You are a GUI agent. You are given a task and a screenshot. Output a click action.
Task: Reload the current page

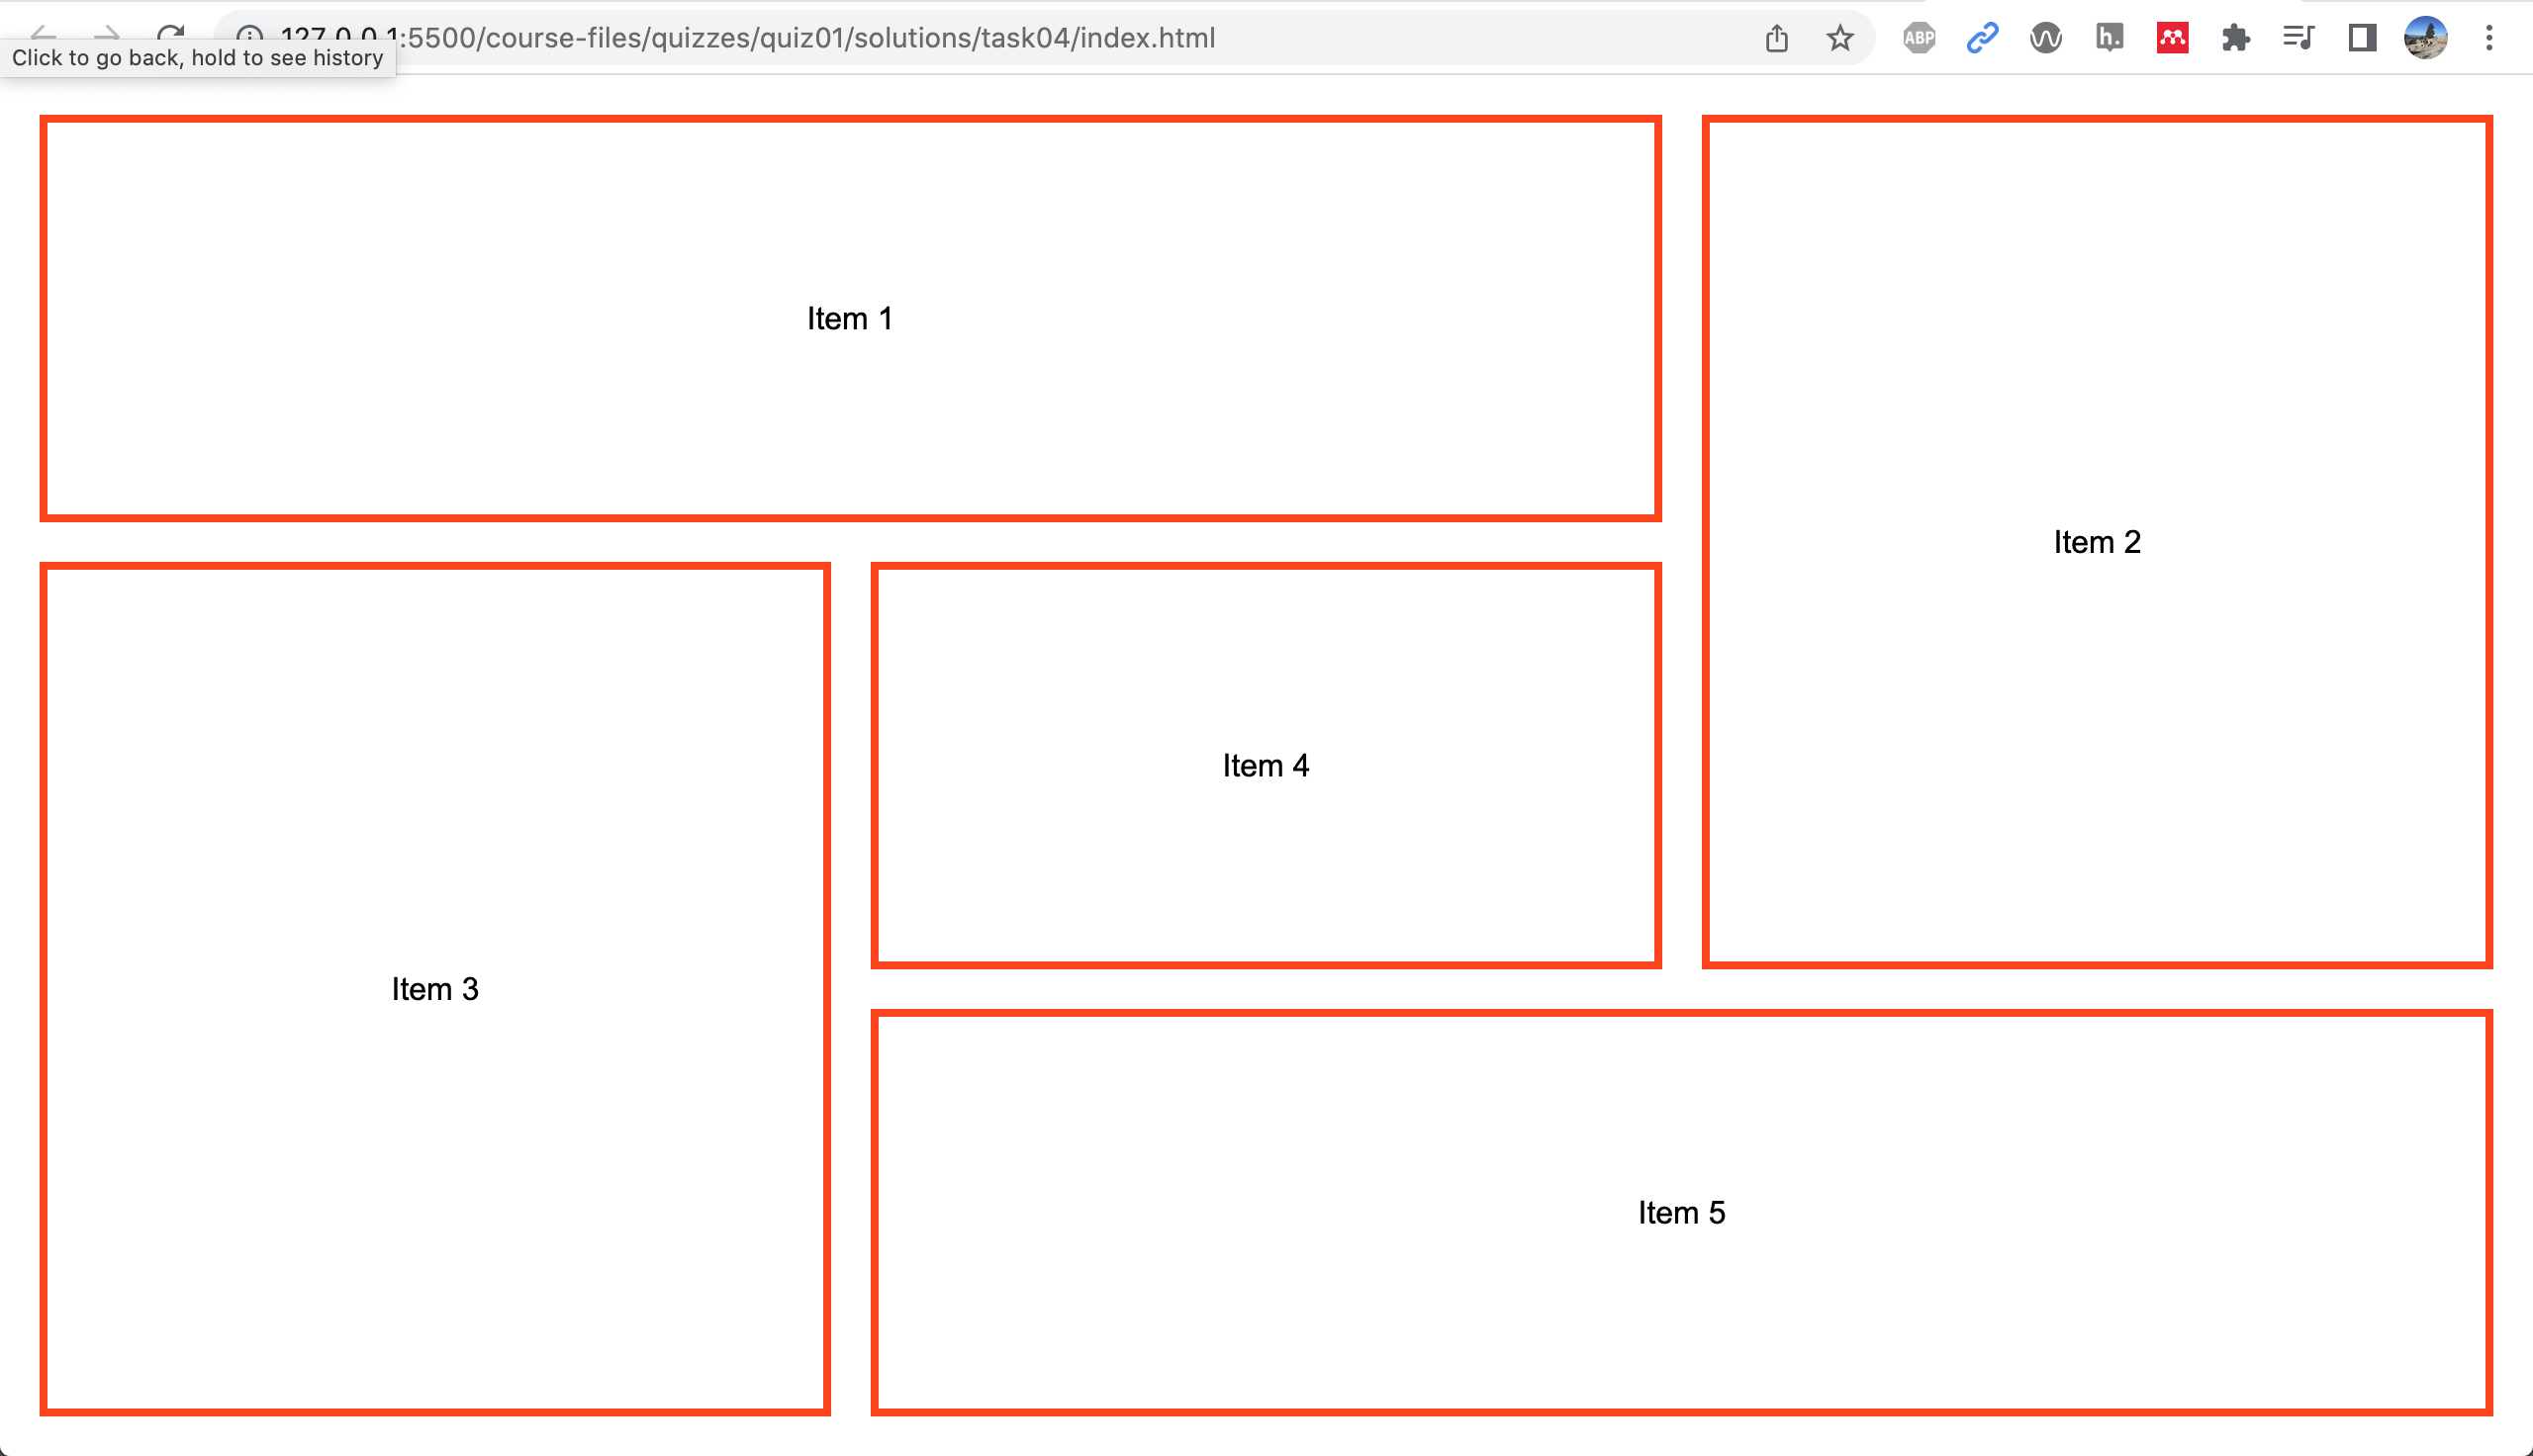click(172, 32)
